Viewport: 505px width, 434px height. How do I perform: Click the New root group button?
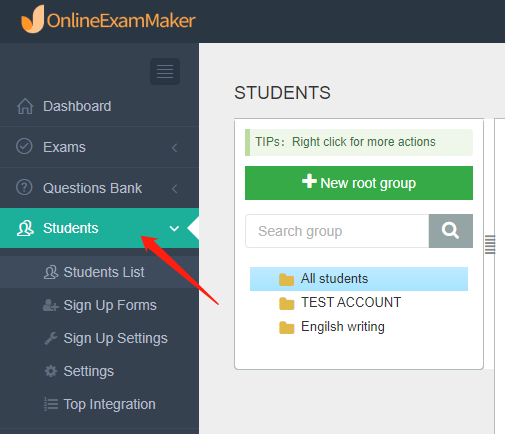(359, 183)
